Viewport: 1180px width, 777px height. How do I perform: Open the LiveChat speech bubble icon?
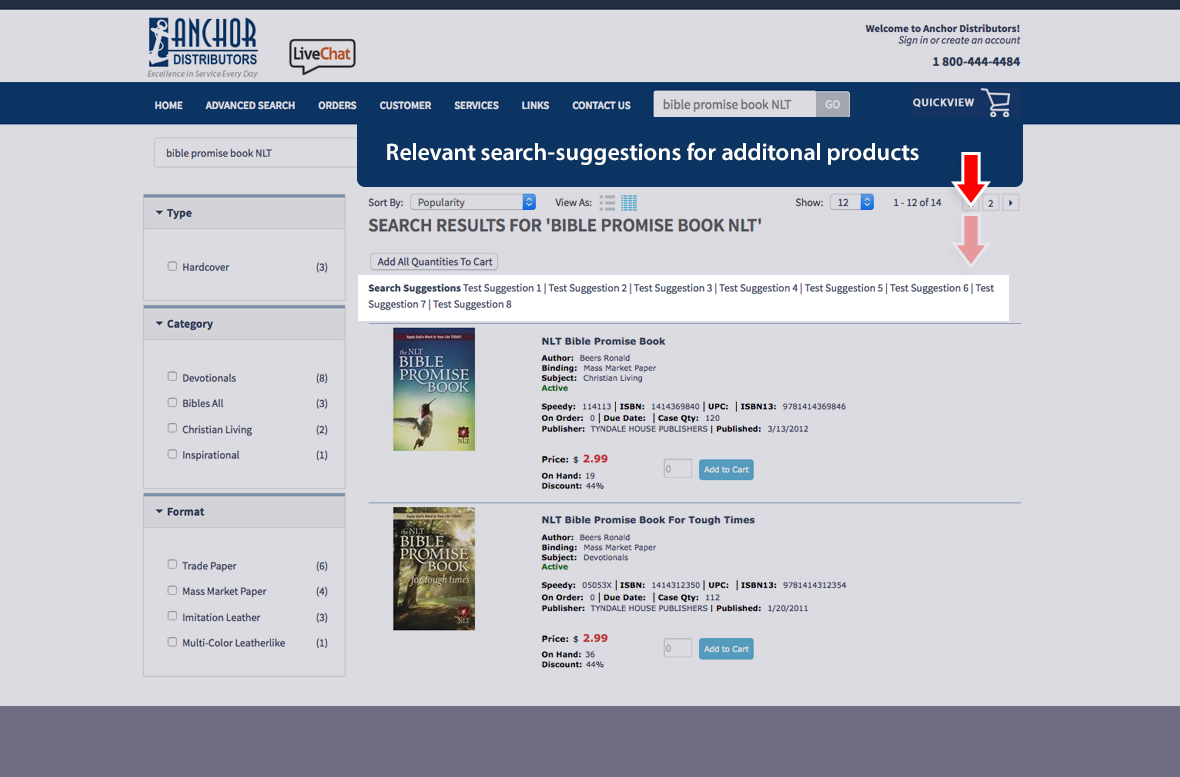pyautogui.click(x=322, y=56)
